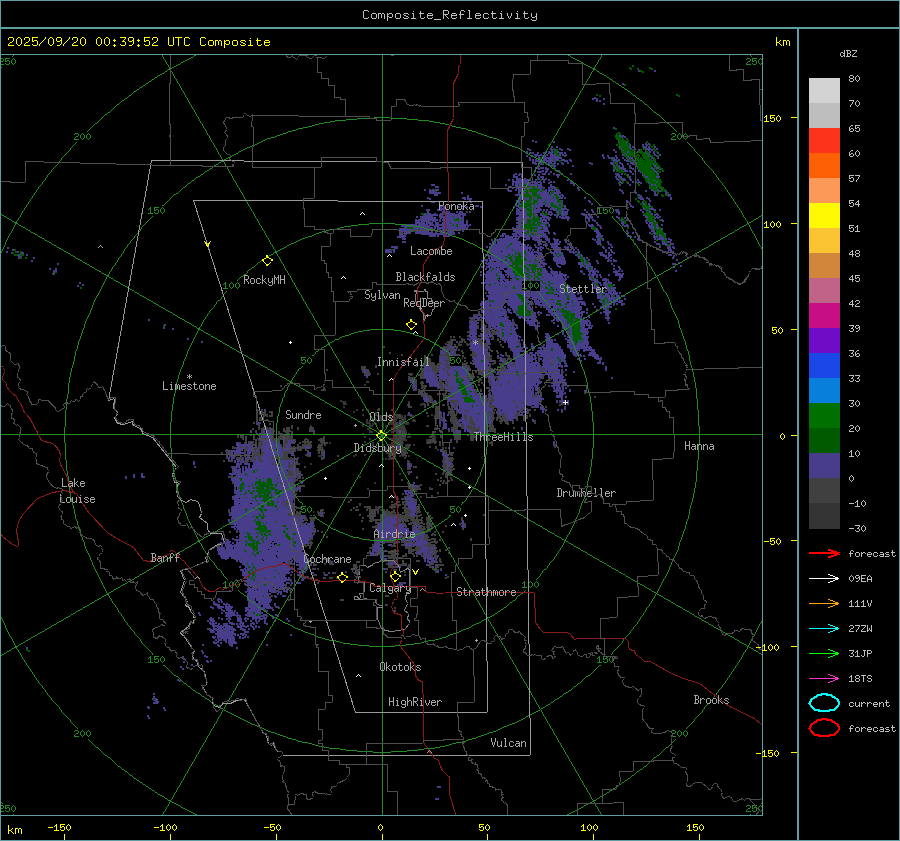The image size is (900, 841).
Task: Click the Lake Louise map label
Action: [78, 491]
